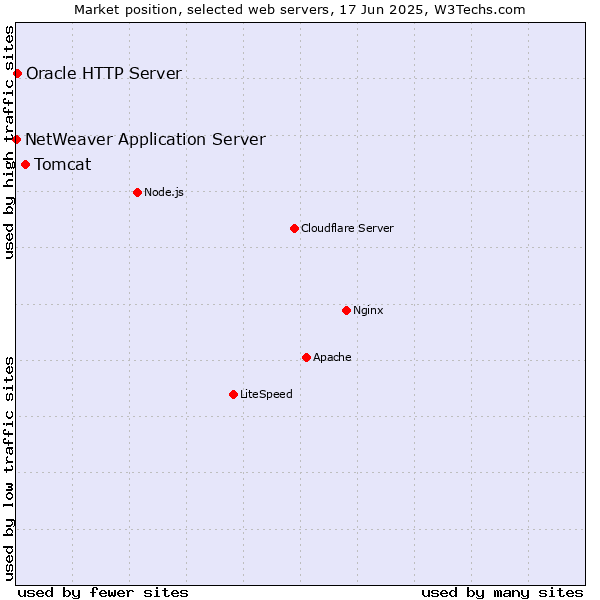Click the chart title 'Market position, selected web servers'
The height and width of the screenshot is (600, 600).
[x=204, y=10]
